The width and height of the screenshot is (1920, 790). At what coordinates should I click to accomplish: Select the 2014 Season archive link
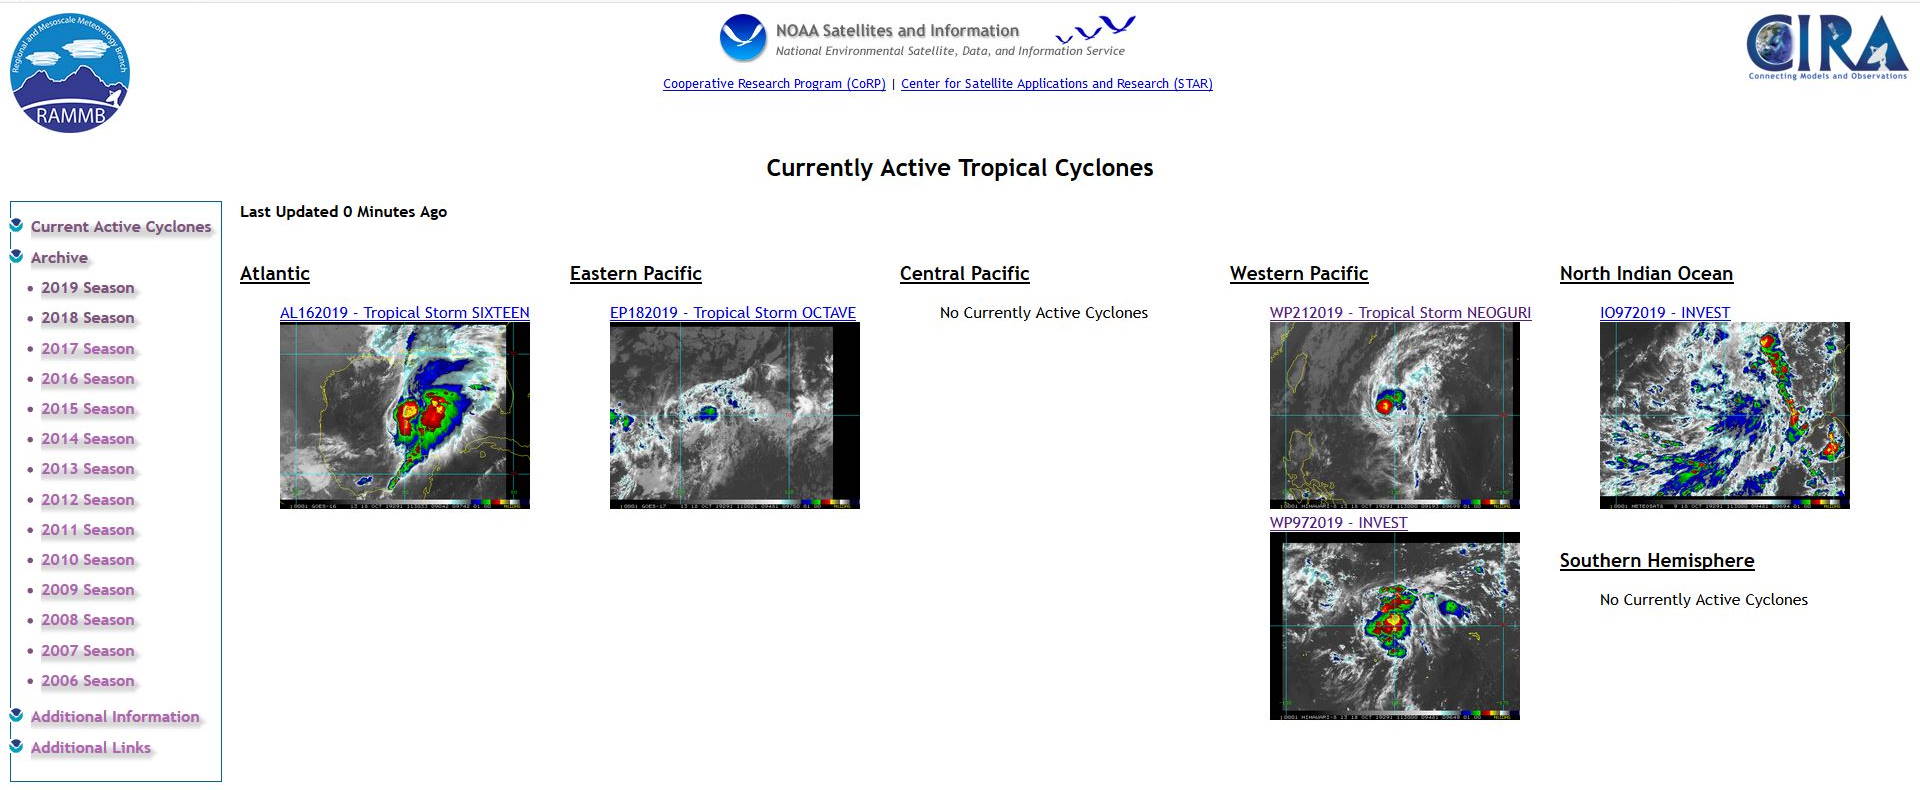pos(88,439)
